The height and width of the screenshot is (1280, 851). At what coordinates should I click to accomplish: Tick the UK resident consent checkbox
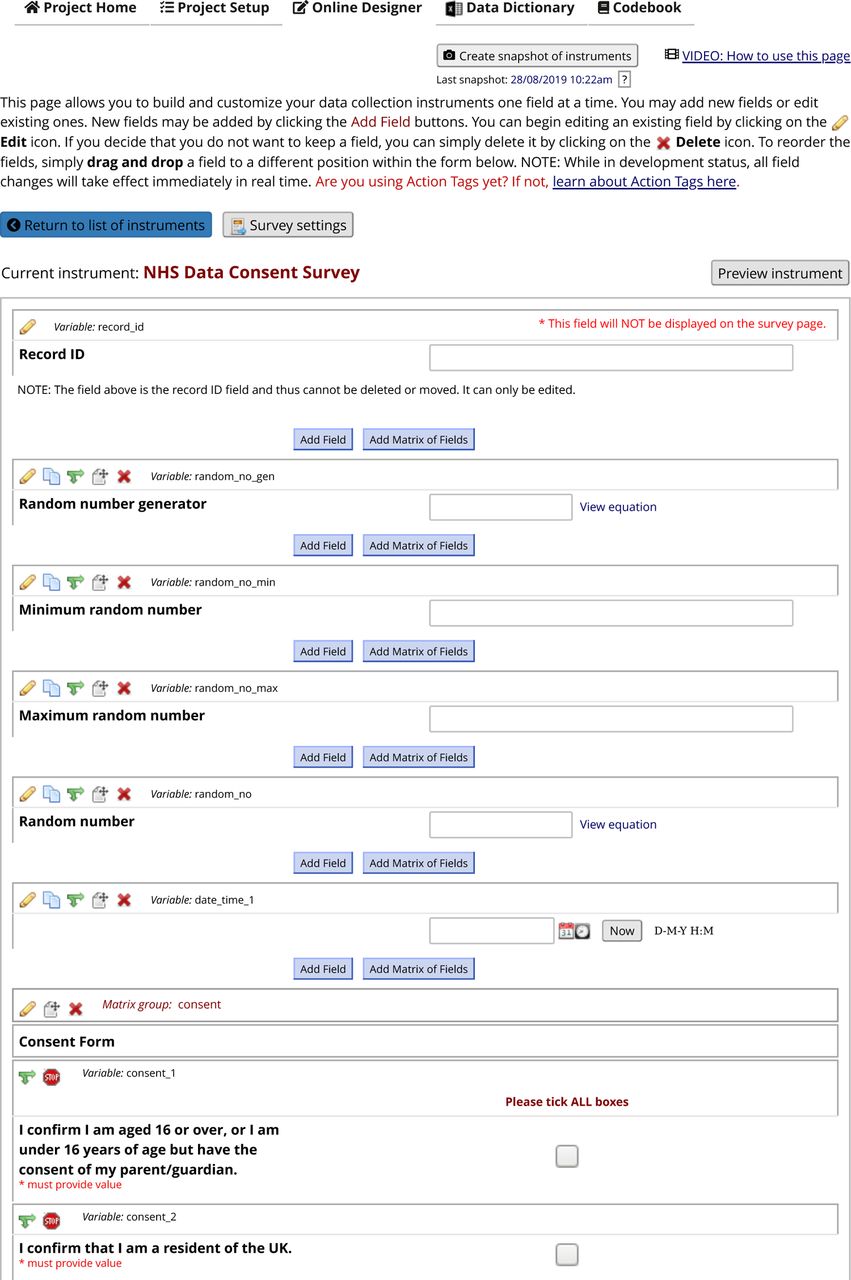[567, 1255]
